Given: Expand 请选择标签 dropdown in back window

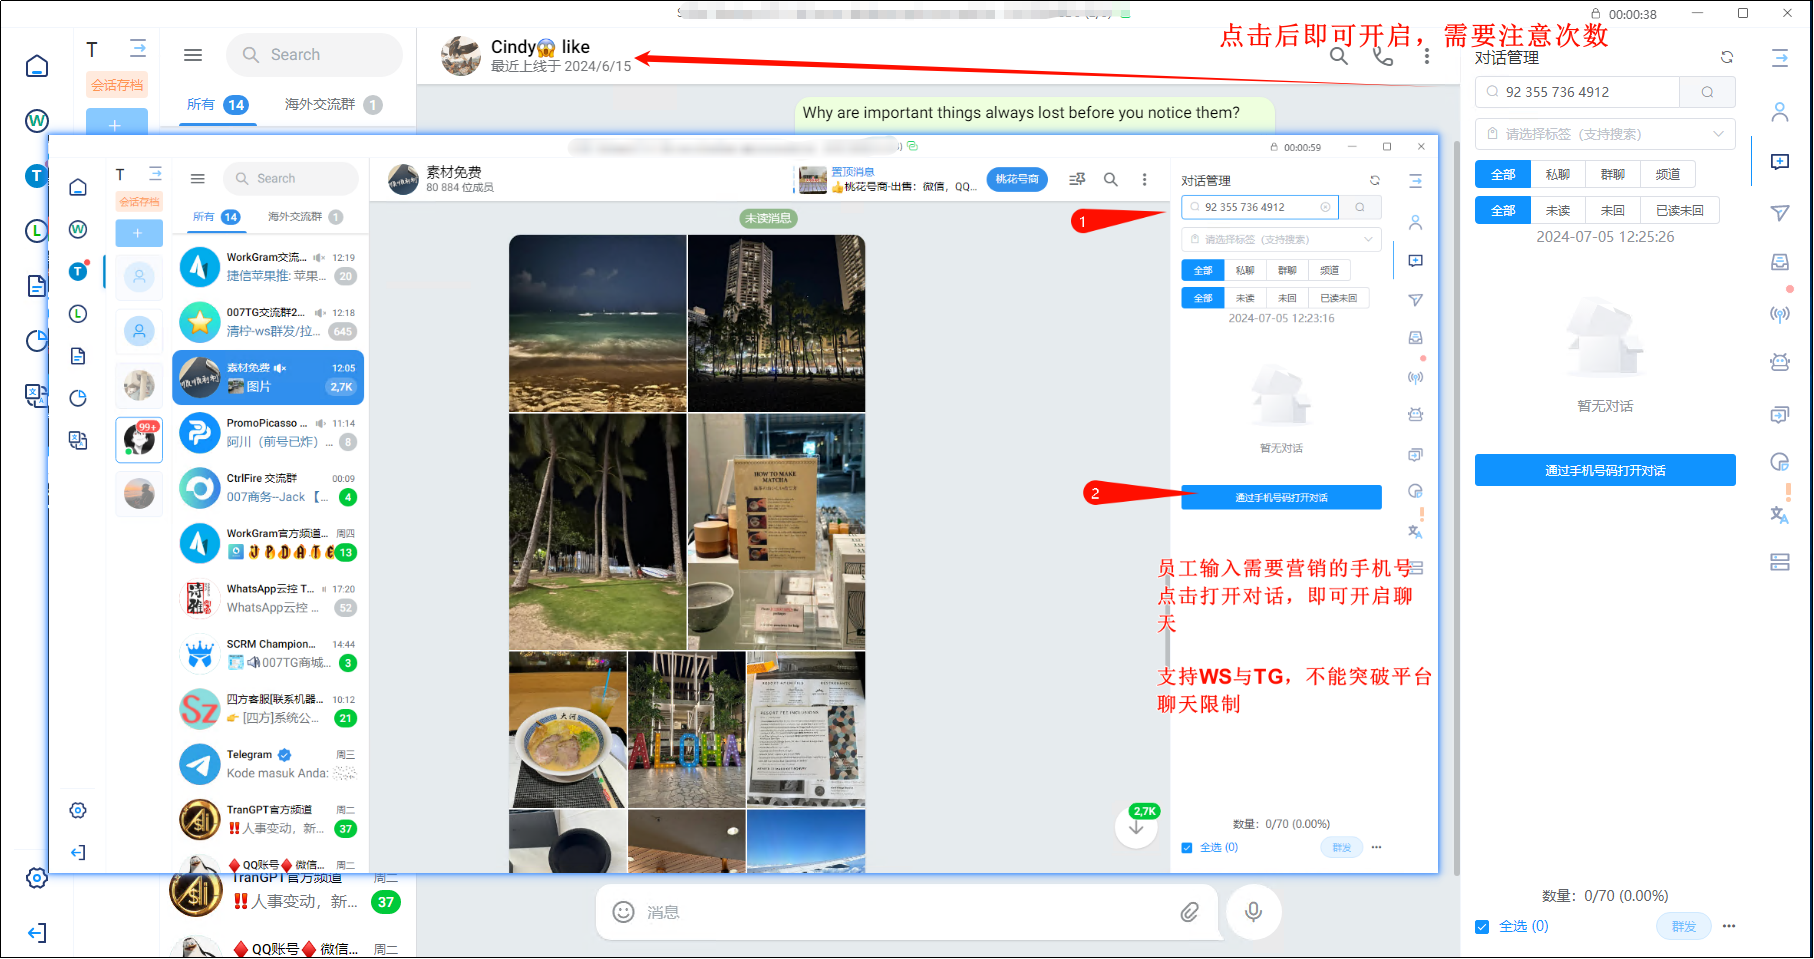Looking at the screenshot, I should 1605,134.
